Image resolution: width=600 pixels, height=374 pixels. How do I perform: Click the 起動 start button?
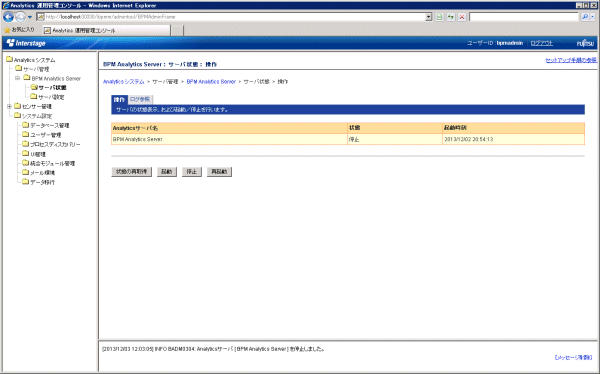pyautogui.click(x=167, y=172)
